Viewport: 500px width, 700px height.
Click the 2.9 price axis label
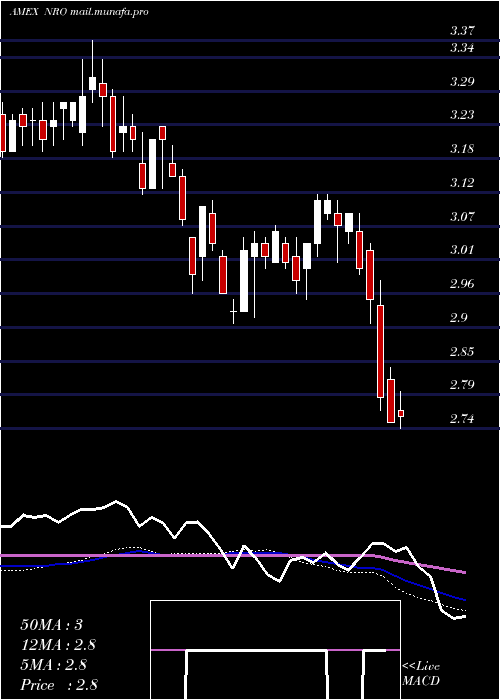[459, 317]
